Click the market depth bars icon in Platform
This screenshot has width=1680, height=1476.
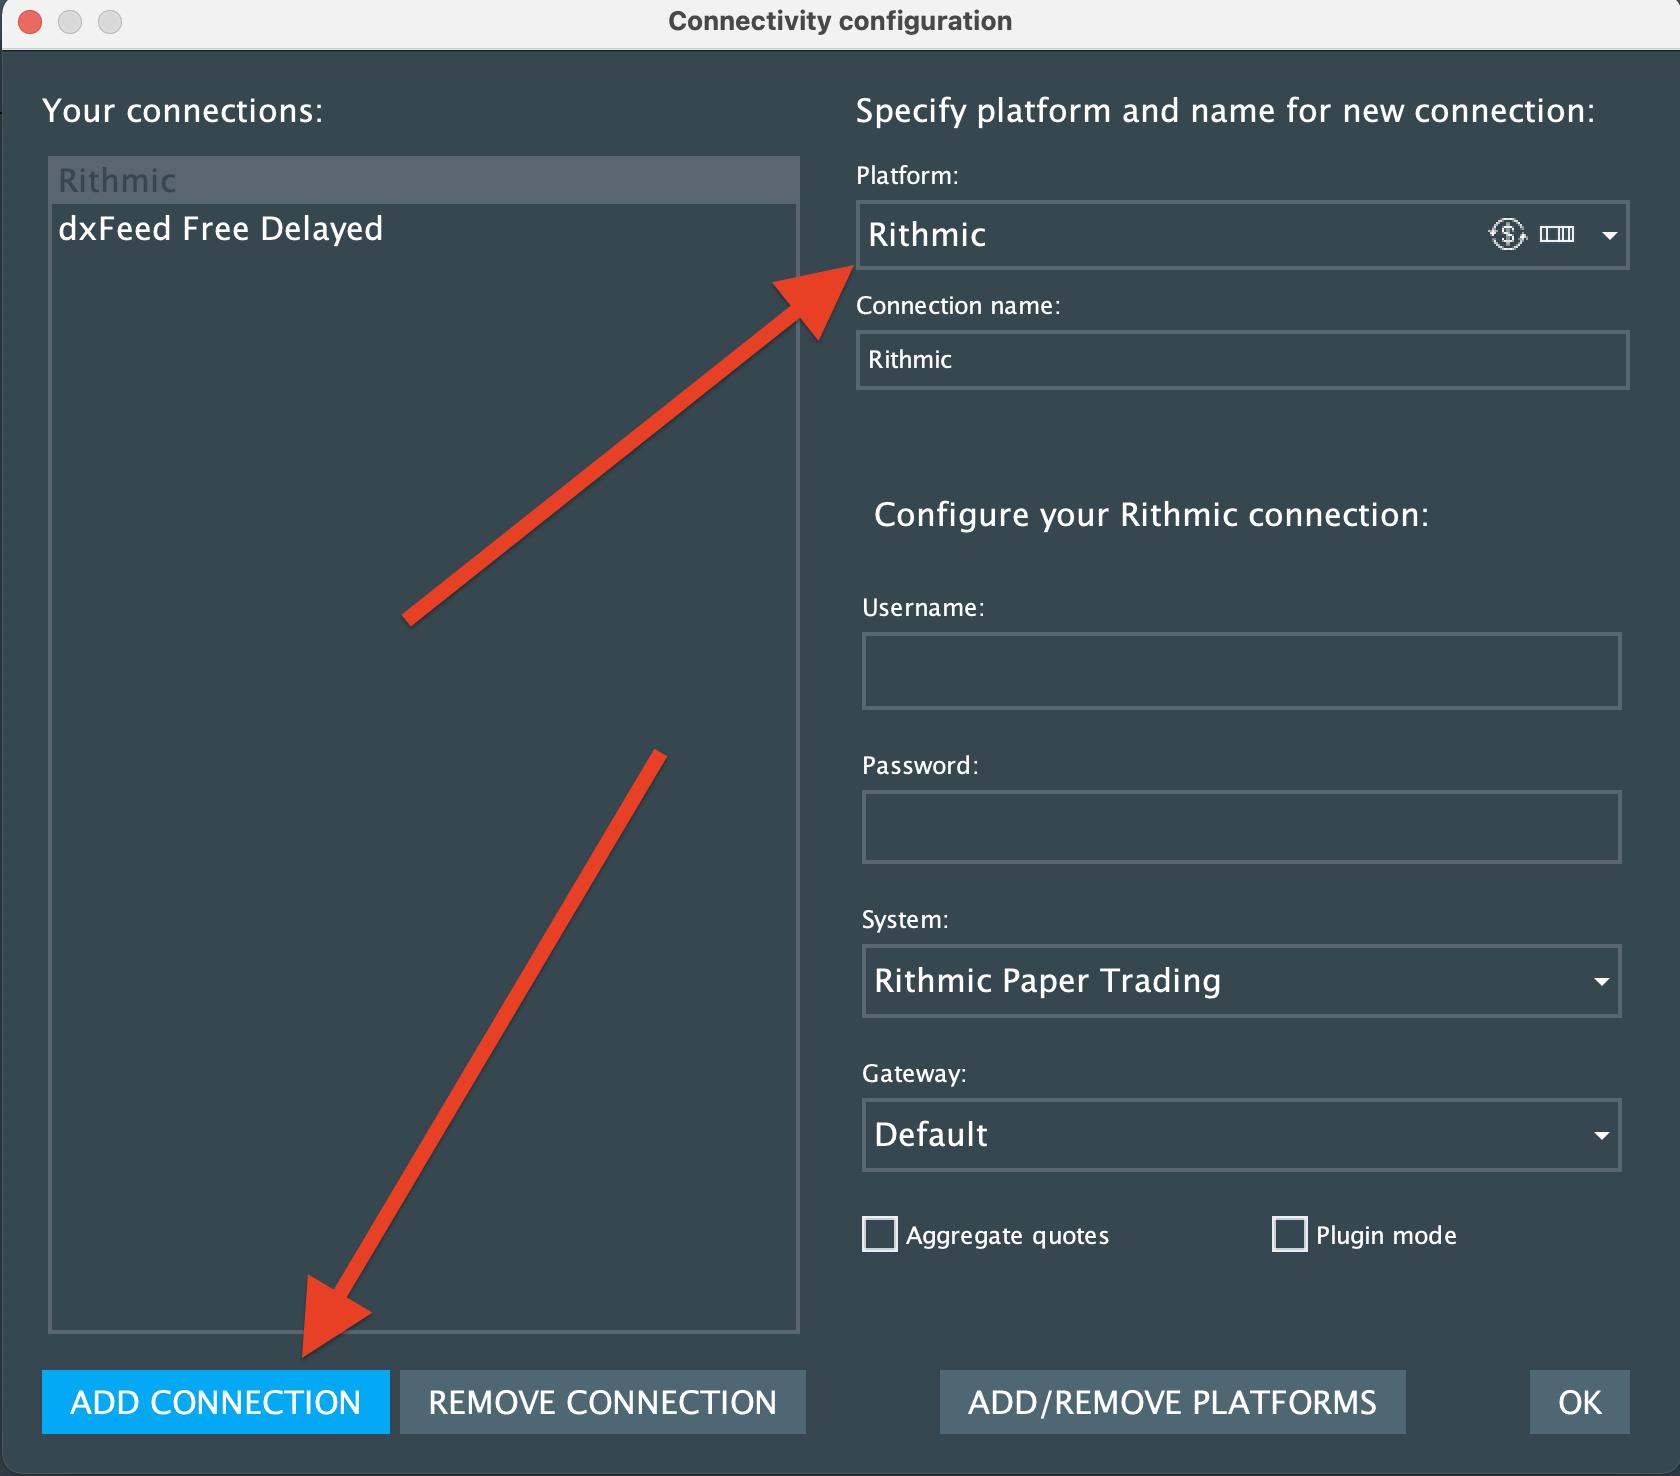[x=1557, y=234]
